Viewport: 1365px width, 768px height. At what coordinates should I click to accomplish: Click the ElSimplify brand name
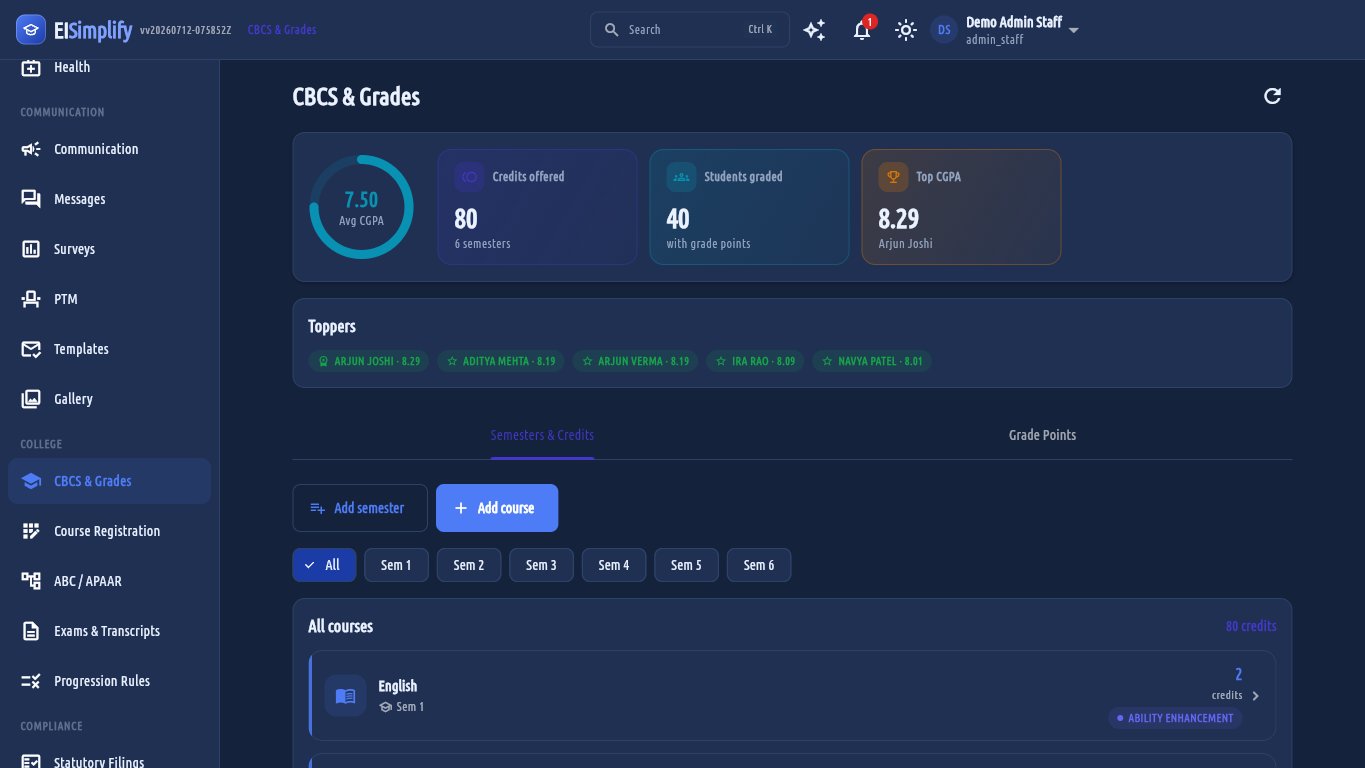[93, 30]
